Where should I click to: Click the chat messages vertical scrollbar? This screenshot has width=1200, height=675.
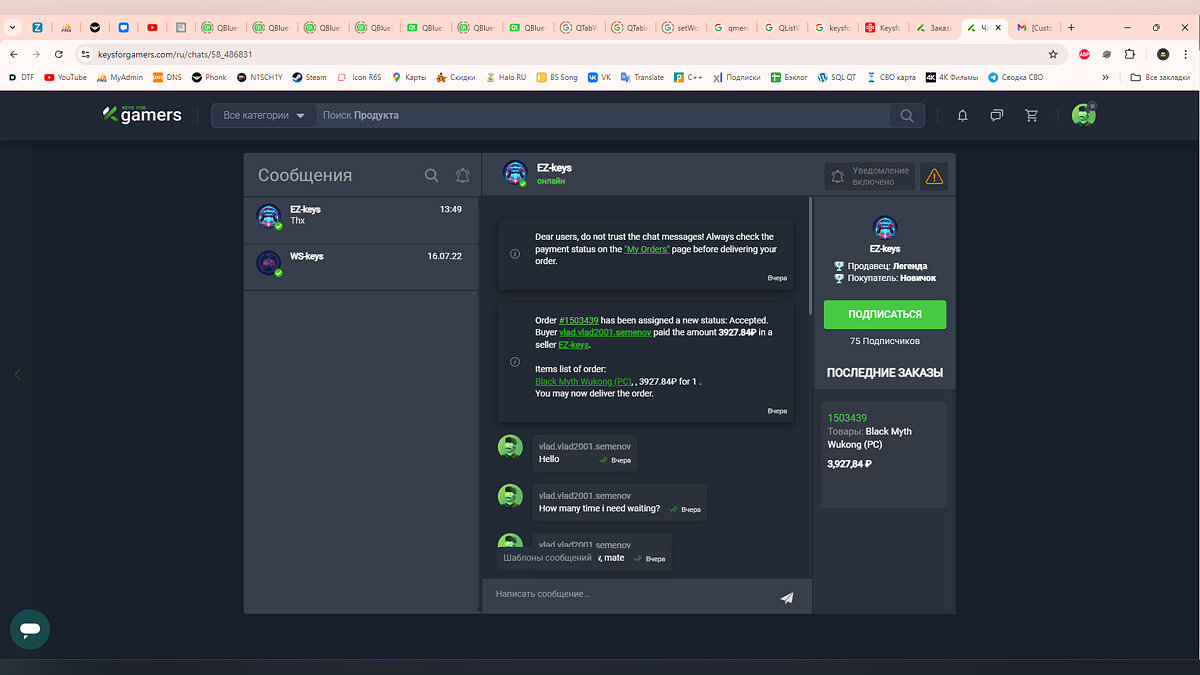point(810,250)
